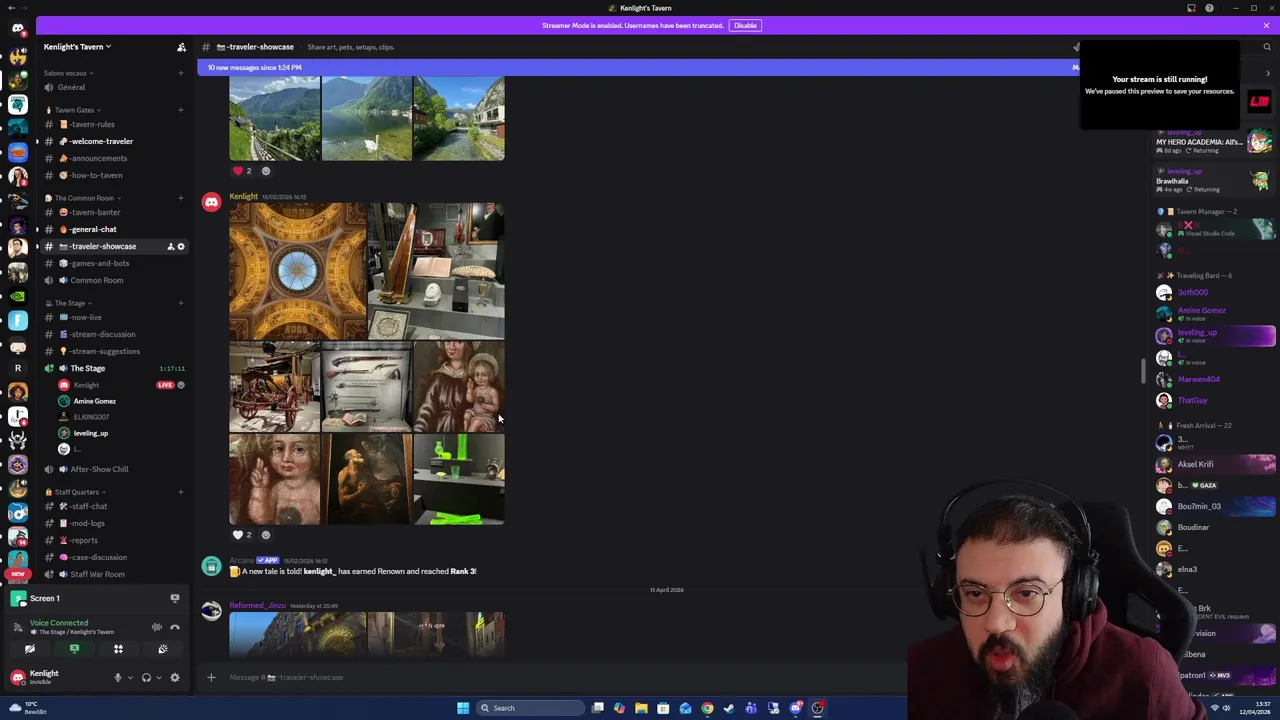
Task: Toggle heart reaction on the lake photos message
Action: [243, 171]
